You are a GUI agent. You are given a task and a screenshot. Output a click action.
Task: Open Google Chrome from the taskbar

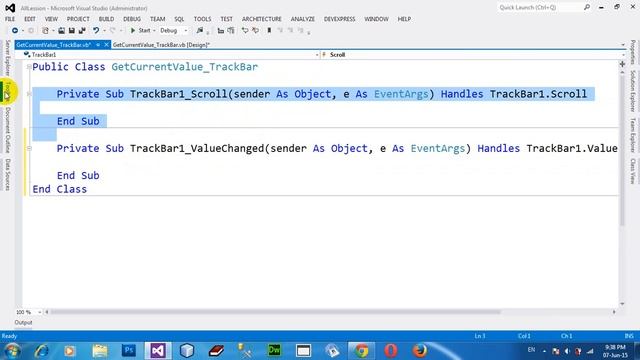(x=361, y=351)
